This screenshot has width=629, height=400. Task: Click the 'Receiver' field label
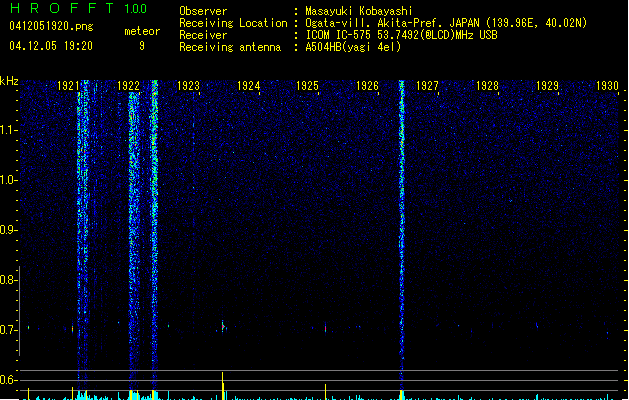coord(203,35)
